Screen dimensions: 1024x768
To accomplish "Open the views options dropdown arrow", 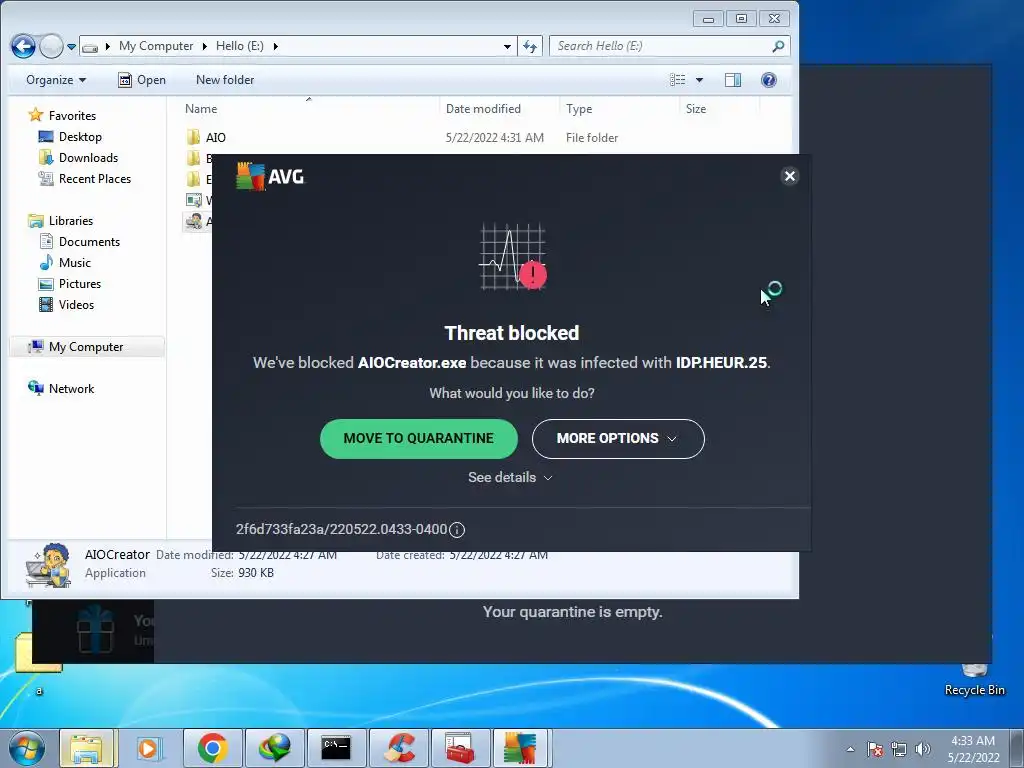I will point(699,80).
